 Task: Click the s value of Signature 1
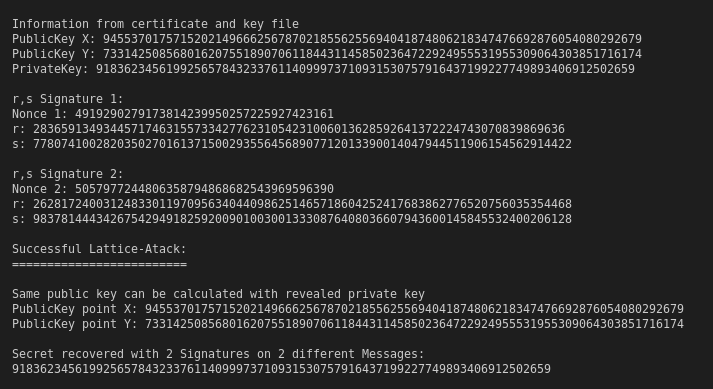302,144
